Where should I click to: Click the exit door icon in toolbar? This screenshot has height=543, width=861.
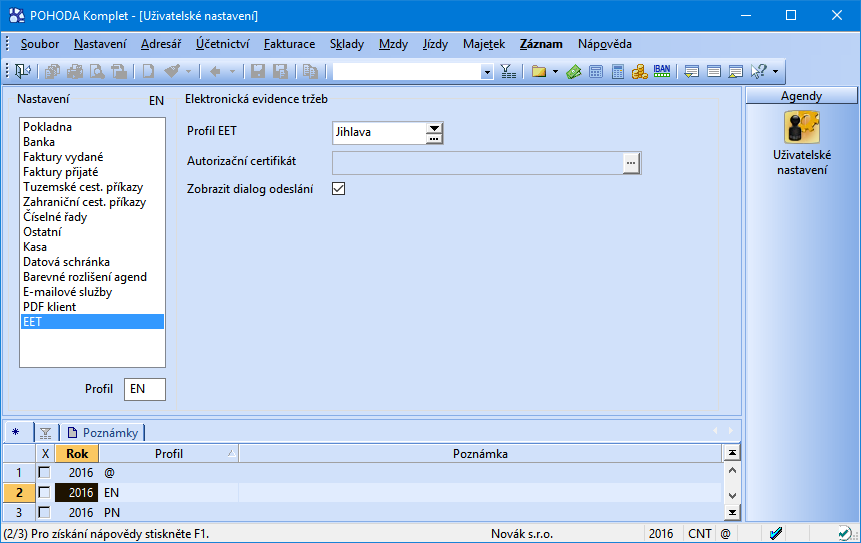click(x=23, y=71)
